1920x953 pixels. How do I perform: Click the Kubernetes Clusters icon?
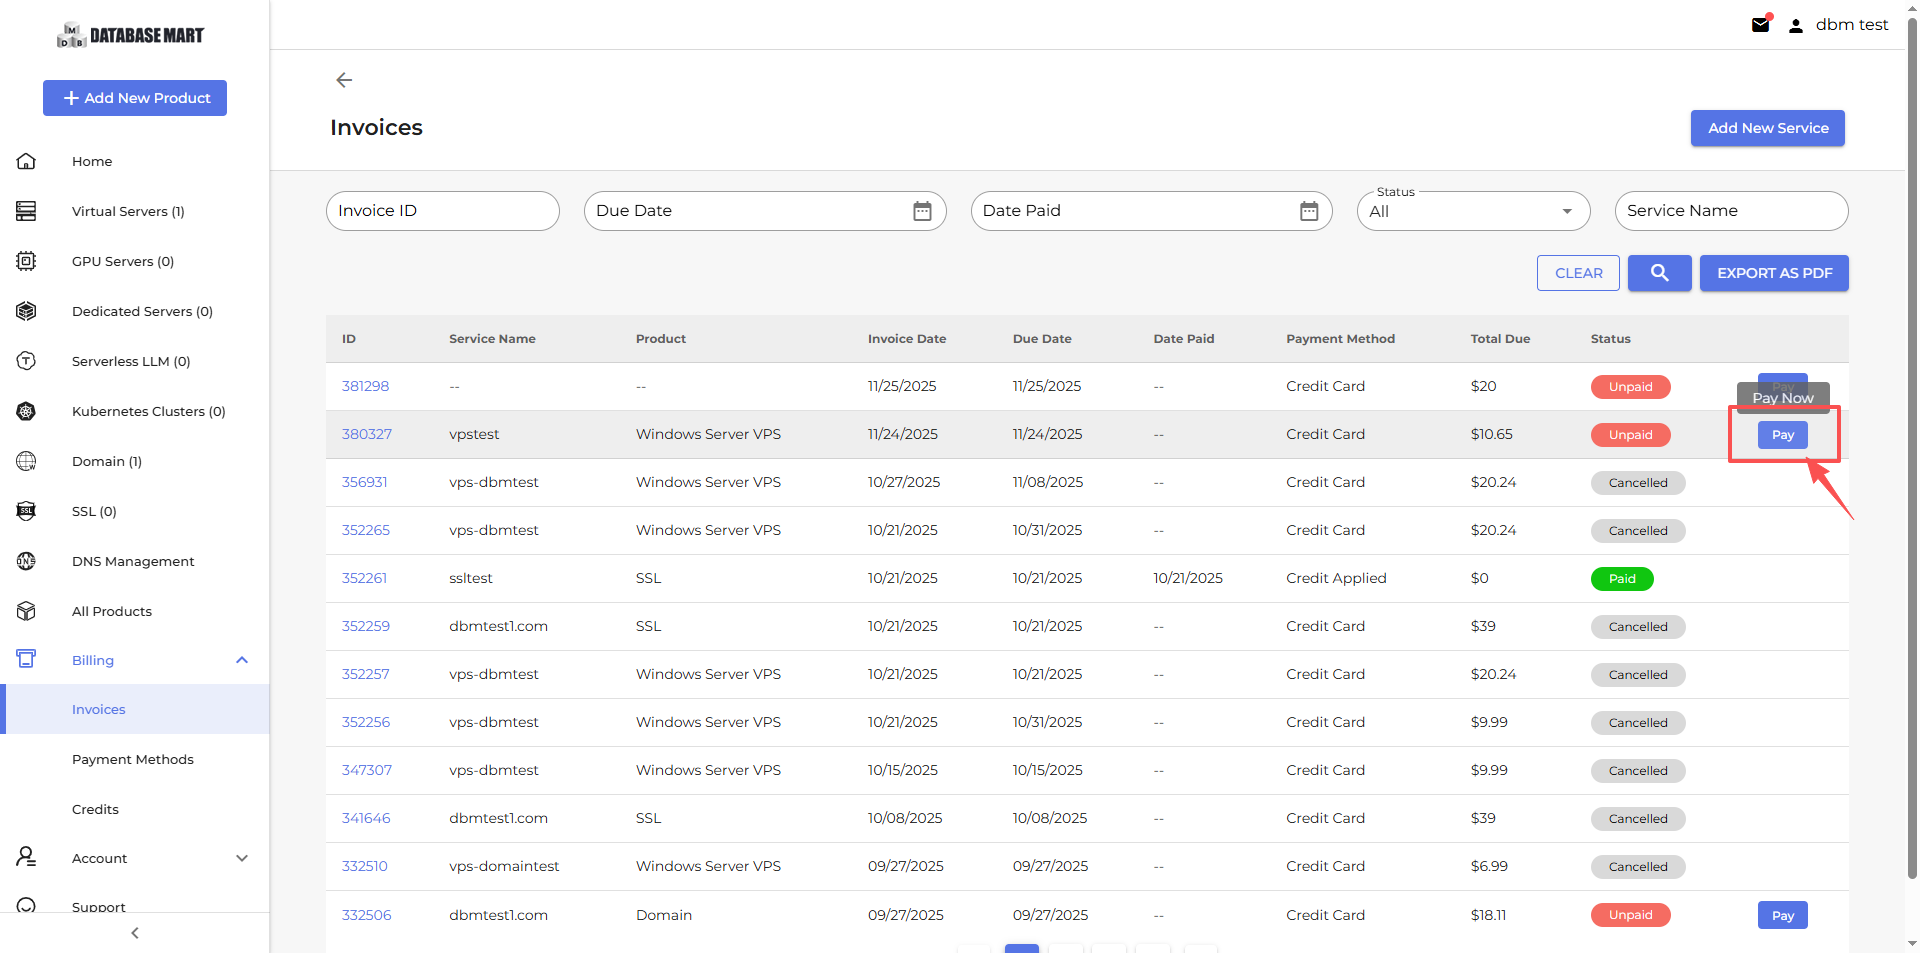tap(27, 411)
